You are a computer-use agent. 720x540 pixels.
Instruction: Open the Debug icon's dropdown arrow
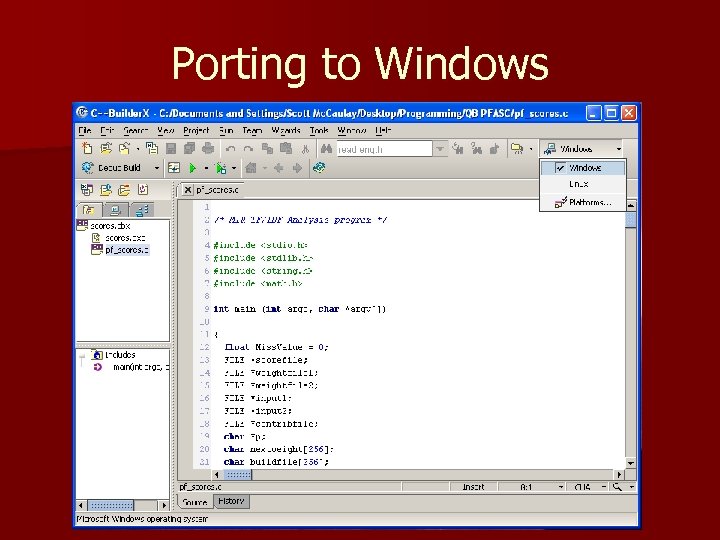234,169
